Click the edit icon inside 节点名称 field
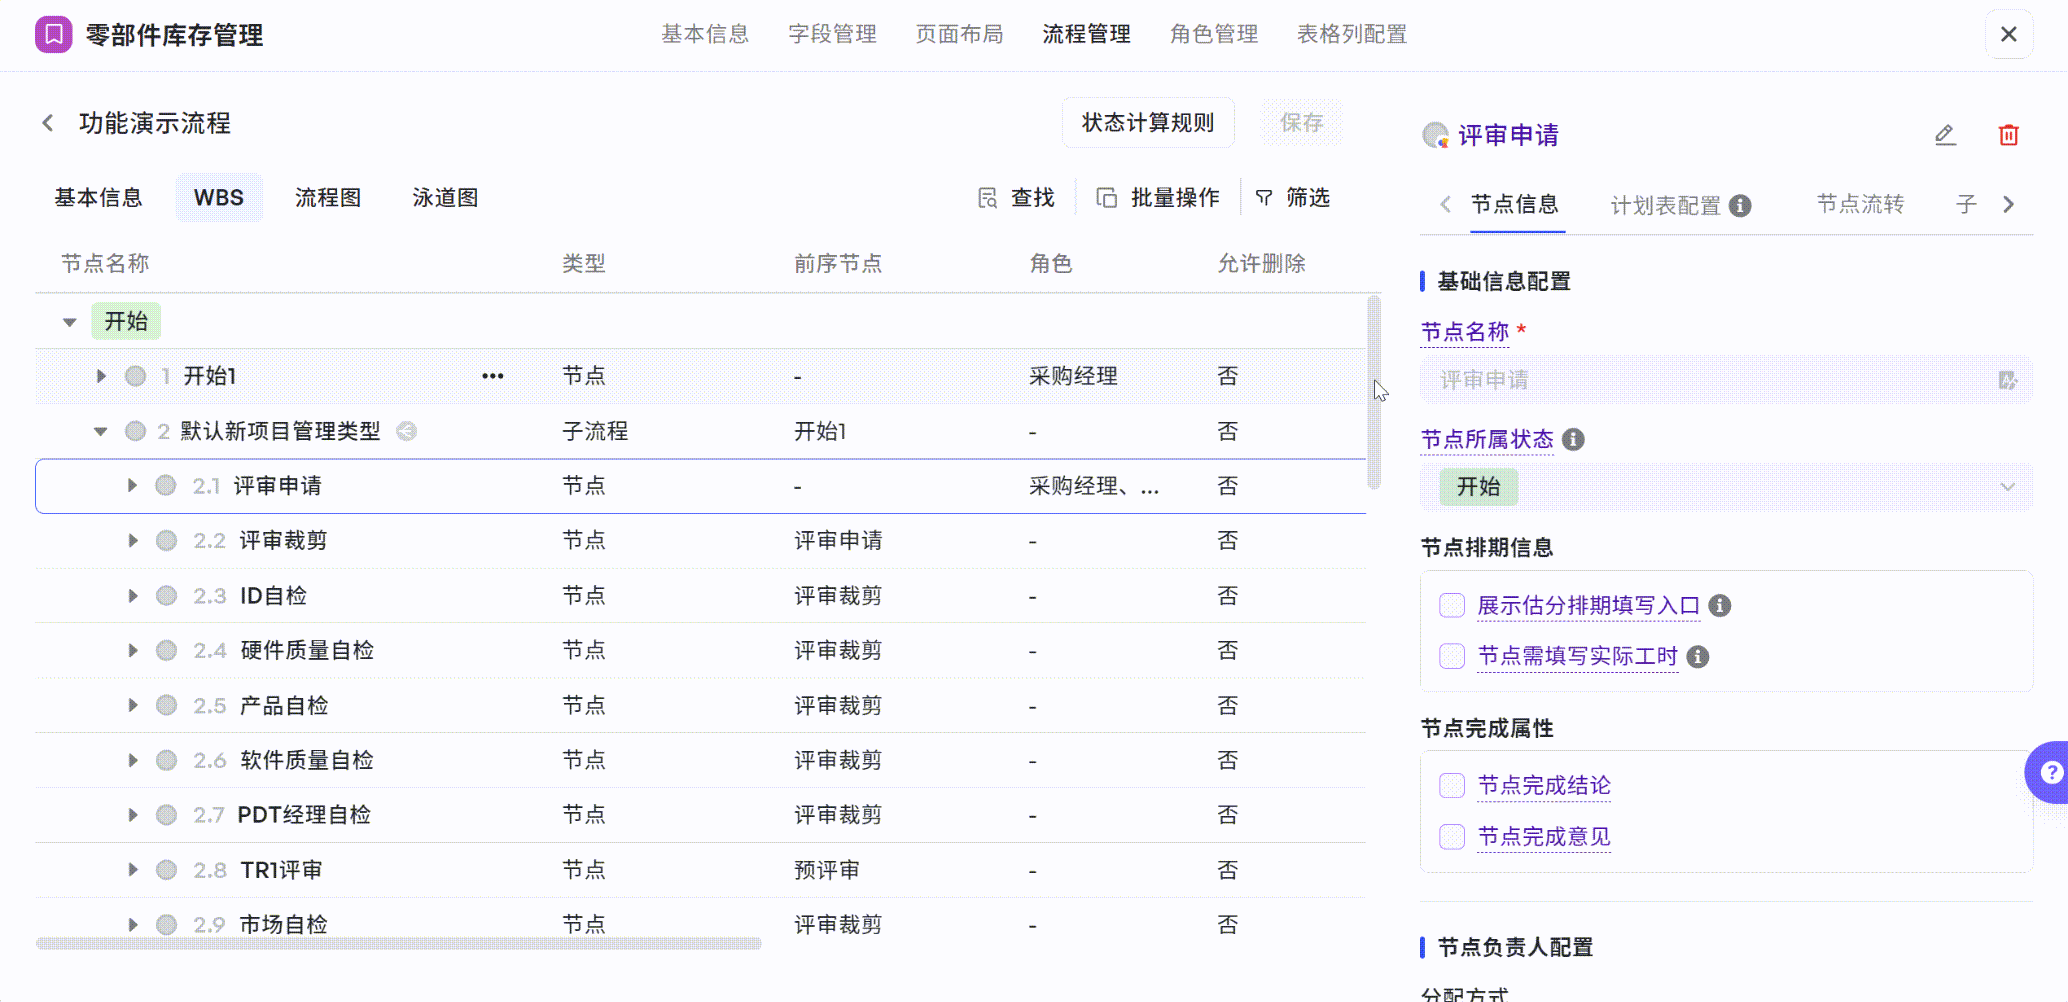Screen dimensions: 2068x1002 point(2007,380)
